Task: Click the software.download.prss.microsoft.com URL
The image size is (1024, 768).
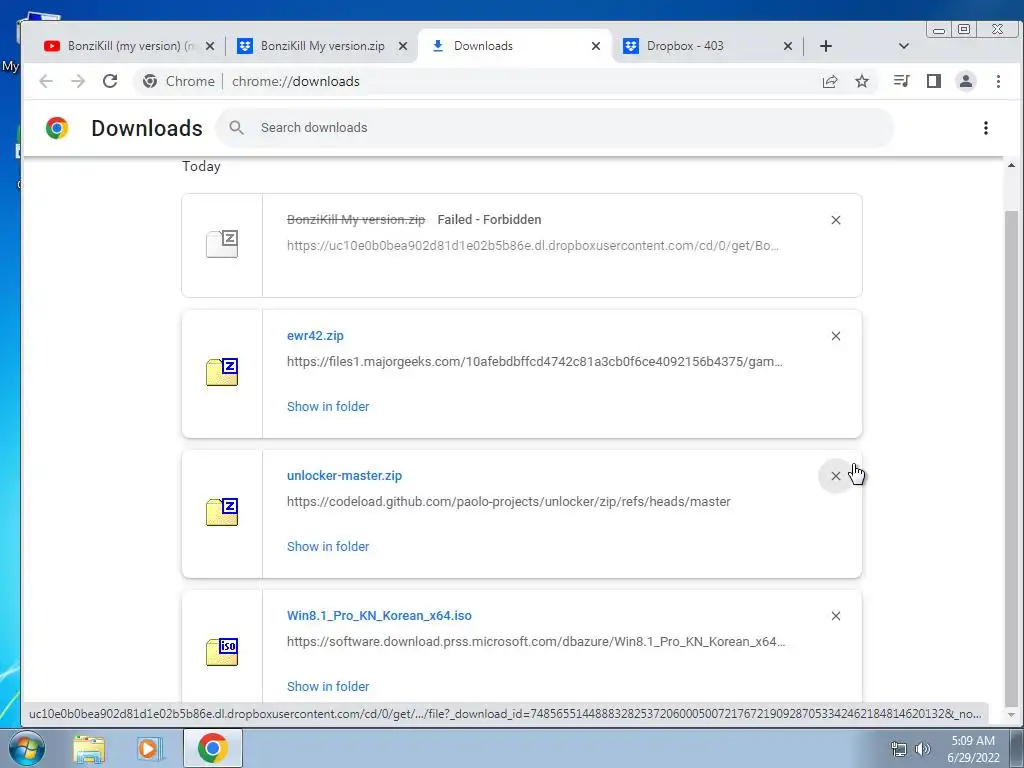Action: pos(536,641)
